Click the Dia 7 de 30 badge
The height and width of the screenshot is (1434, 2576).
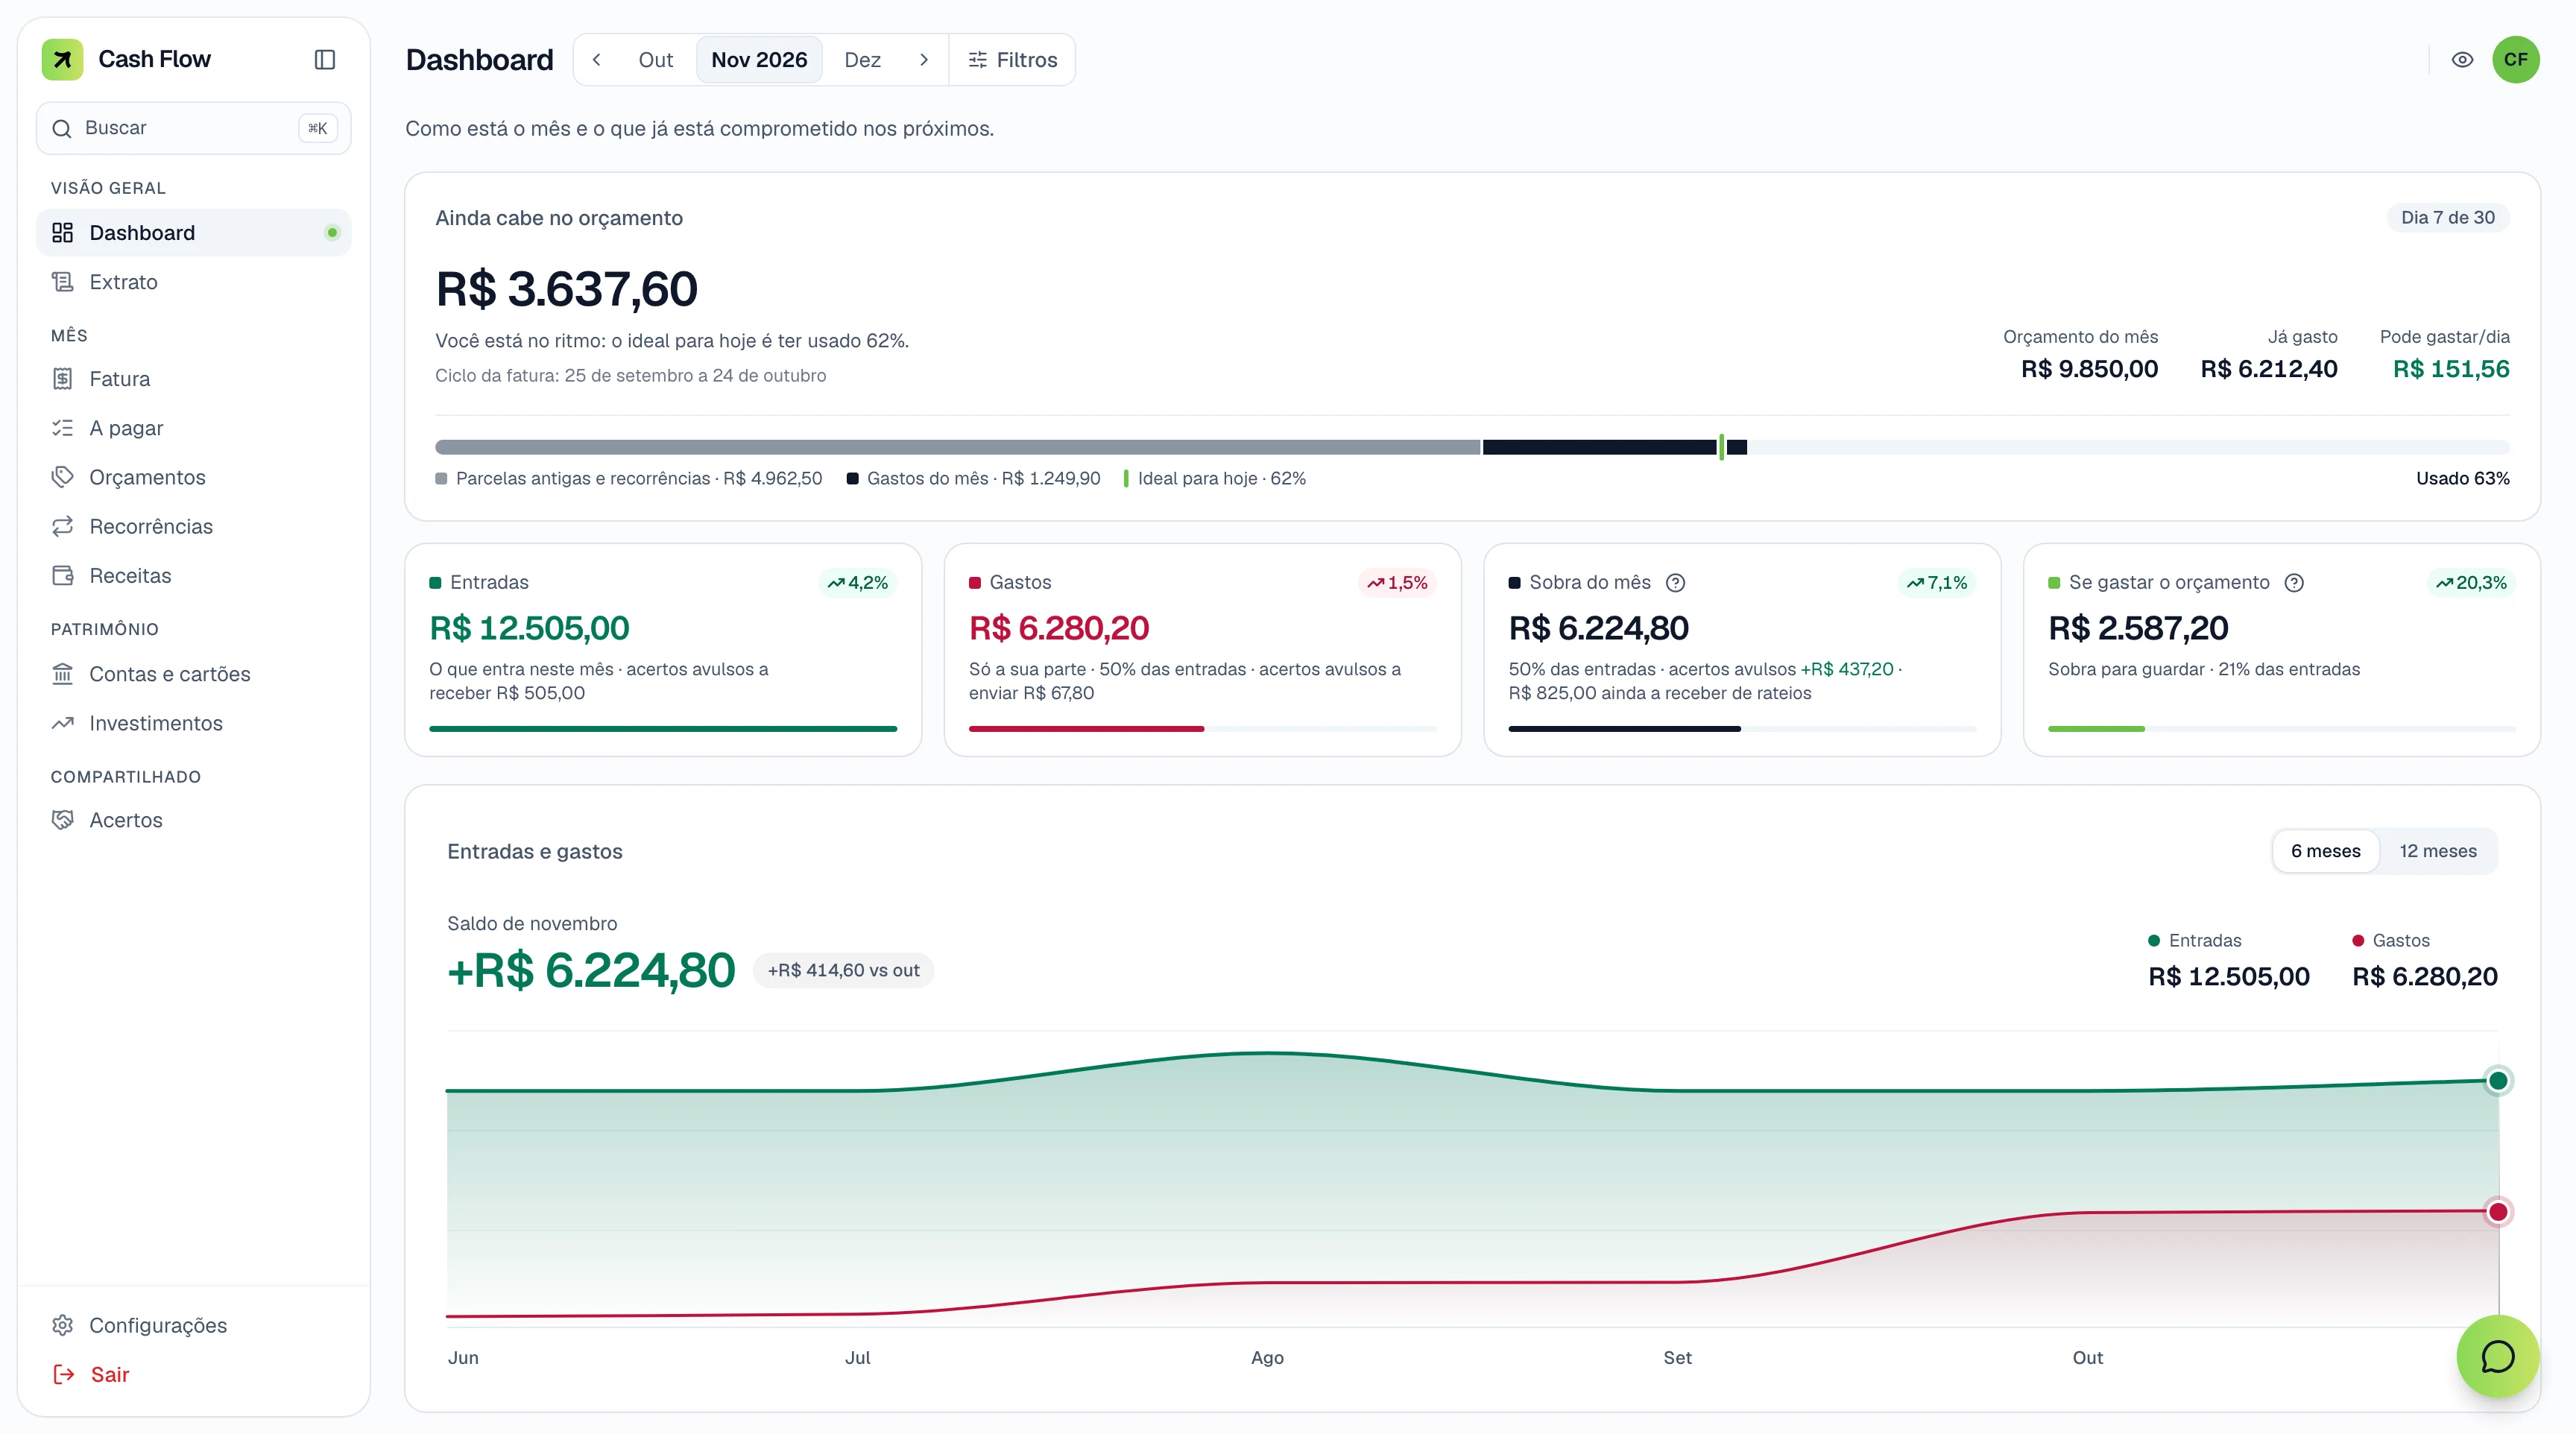(x=2448, y=218)
